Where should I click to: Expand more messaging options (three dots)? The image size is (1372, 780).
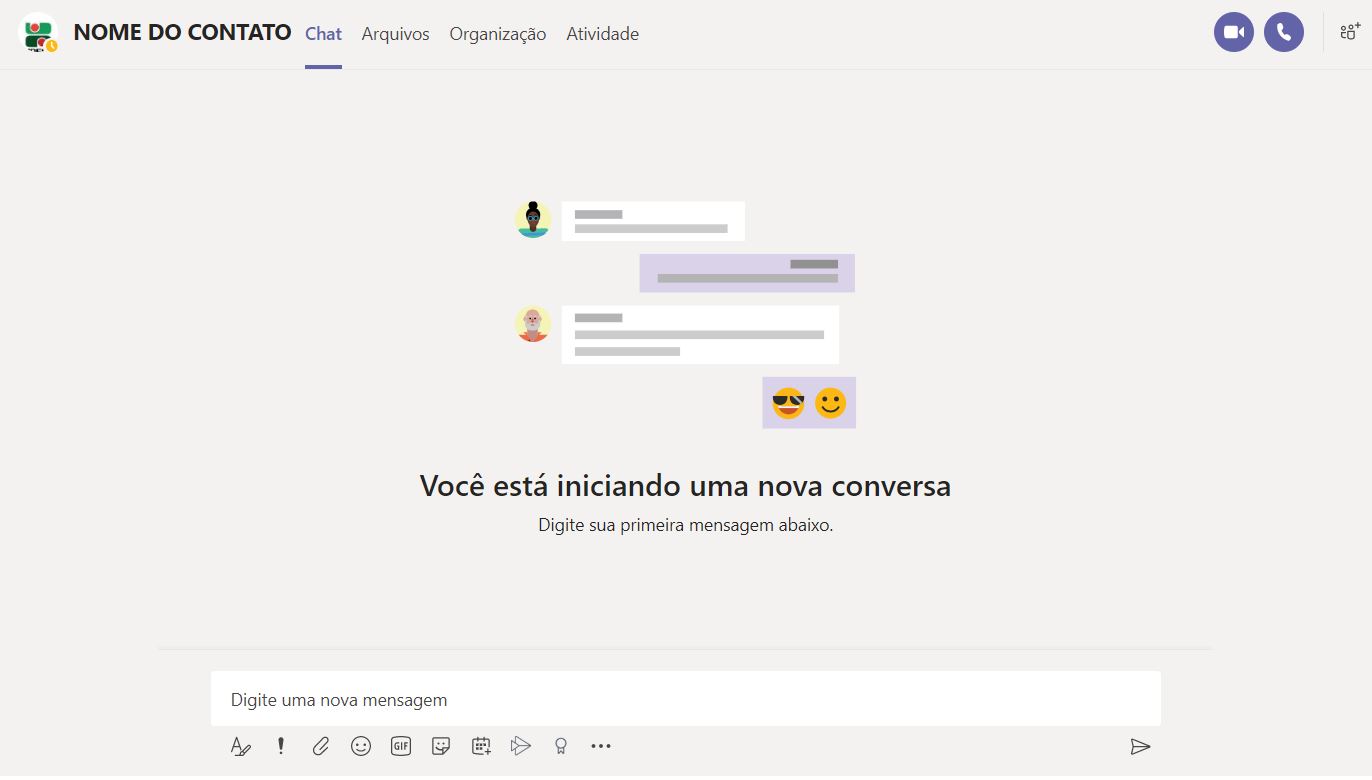coord(600,746)
